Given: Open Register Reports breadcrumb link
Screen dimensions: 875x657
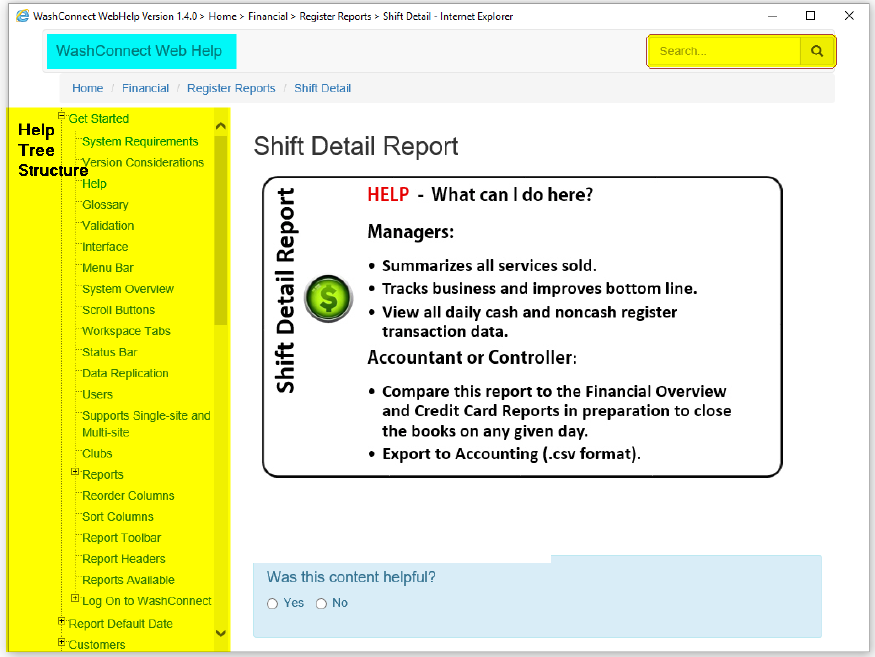Looking at the screenshot, I should coord(231,88).
